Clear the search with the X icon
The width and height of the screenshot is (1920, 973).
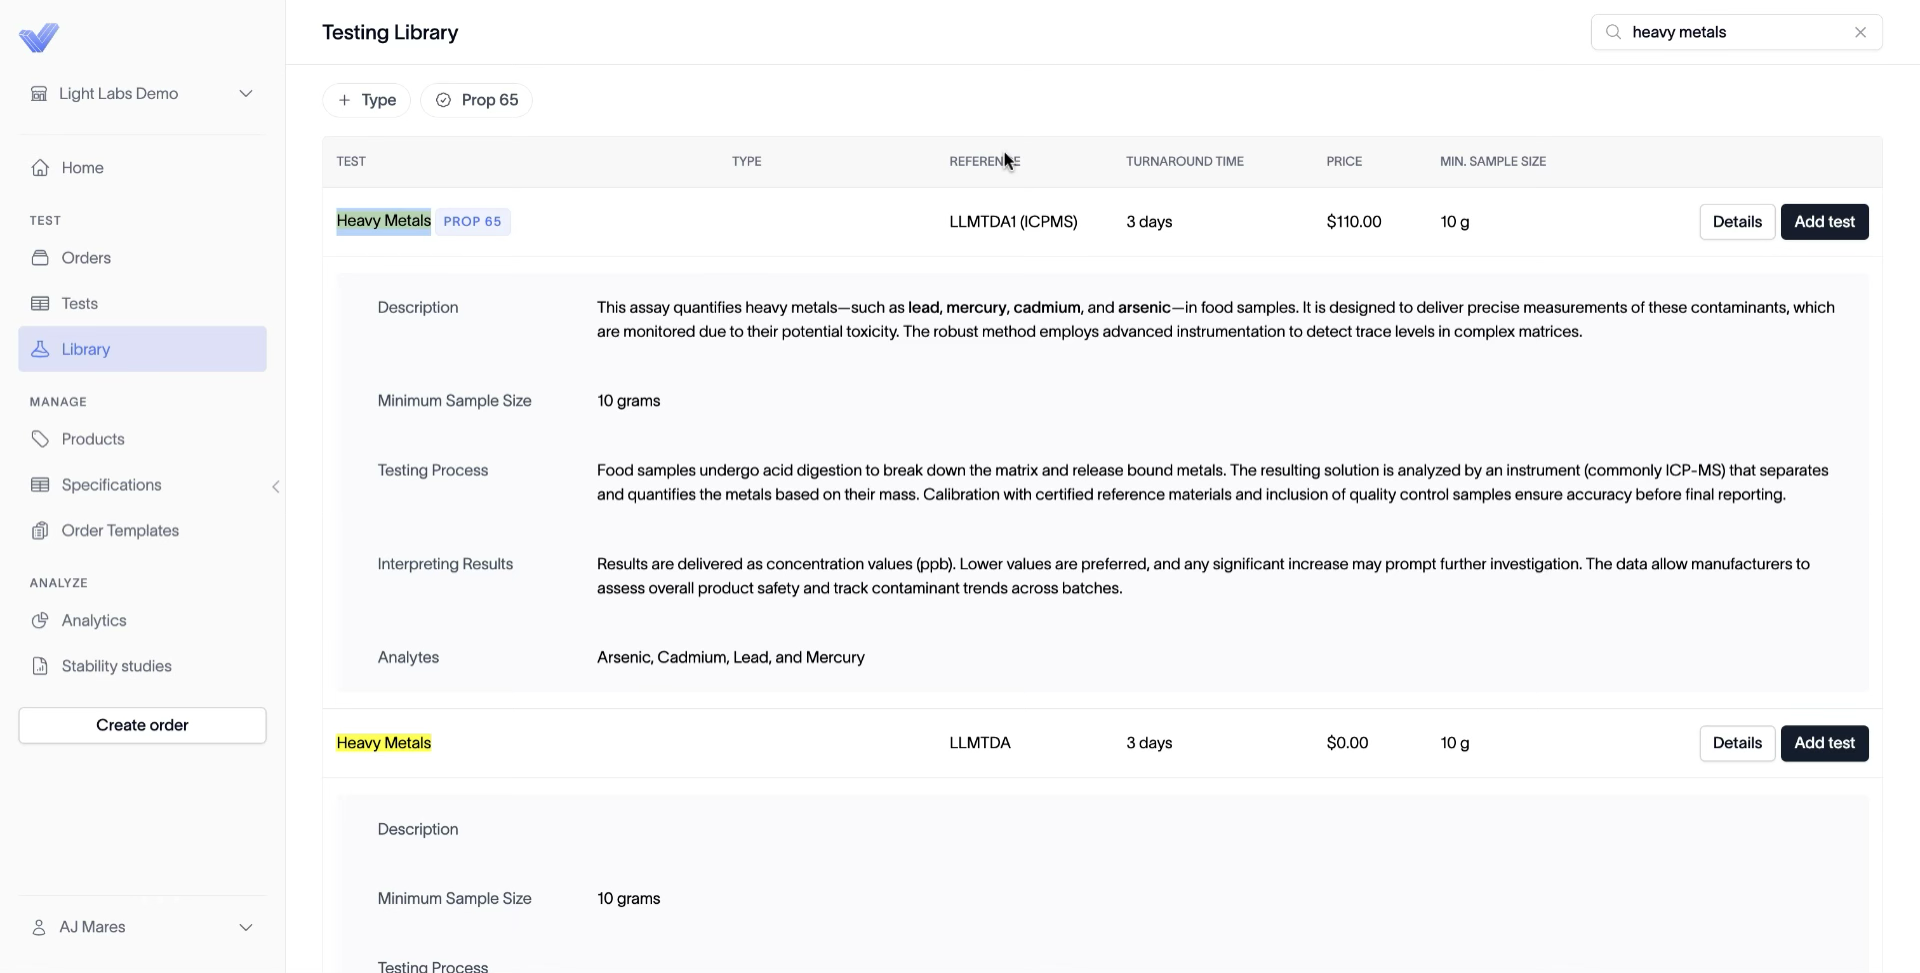(x=1861, y=32)
